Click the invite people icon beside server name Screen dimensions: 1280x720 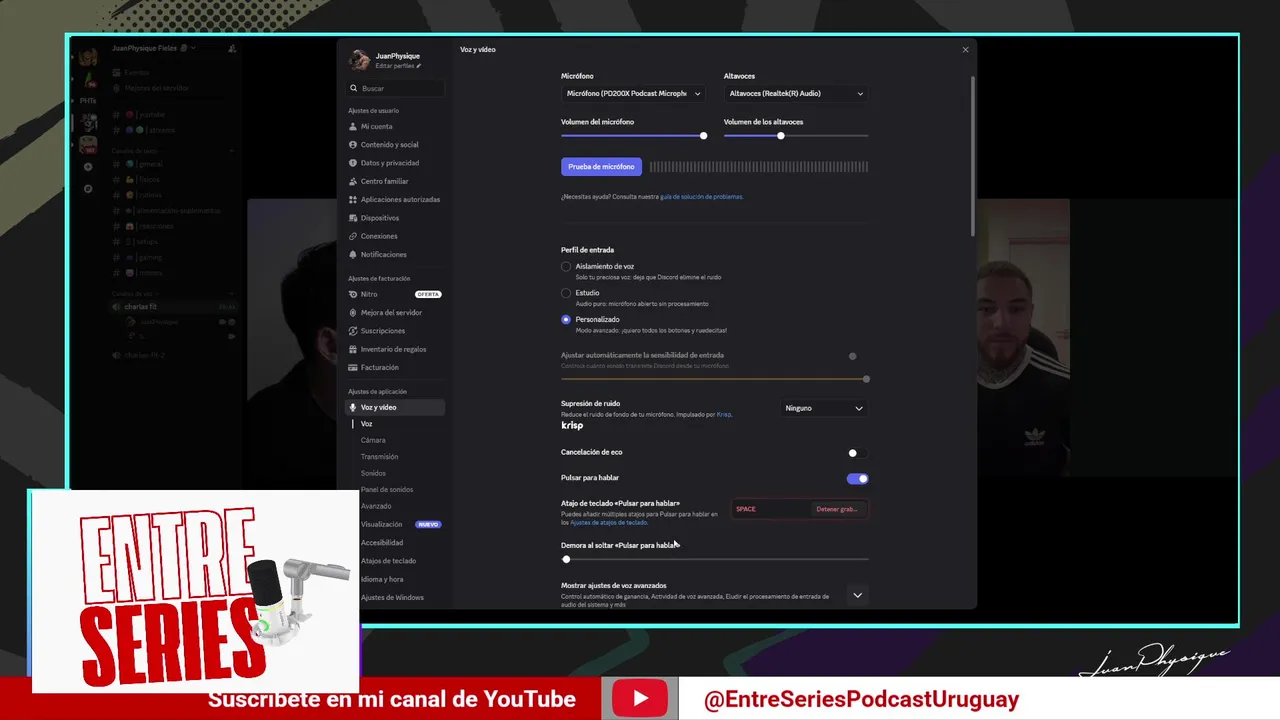pyautogui.click(x=232, y=48)
